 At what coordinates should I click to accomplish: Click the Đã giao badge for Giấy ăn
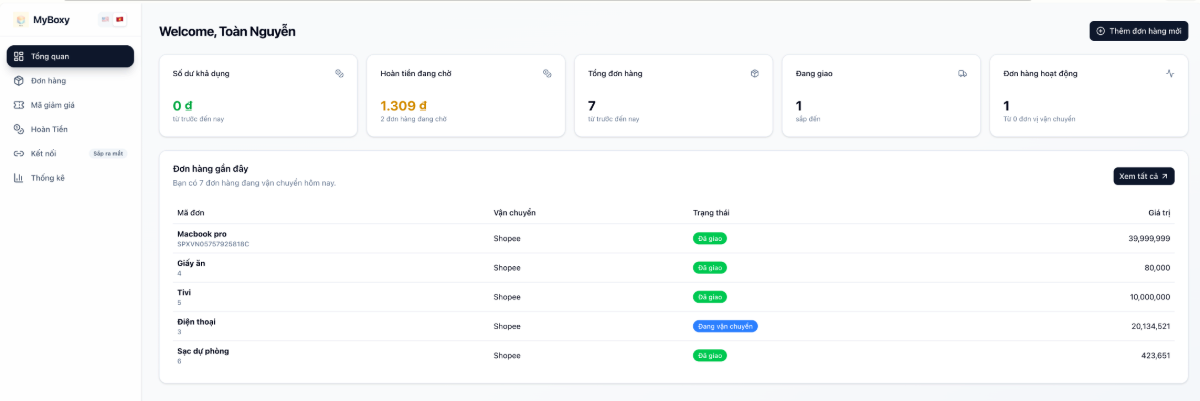[x=710, y=268]
